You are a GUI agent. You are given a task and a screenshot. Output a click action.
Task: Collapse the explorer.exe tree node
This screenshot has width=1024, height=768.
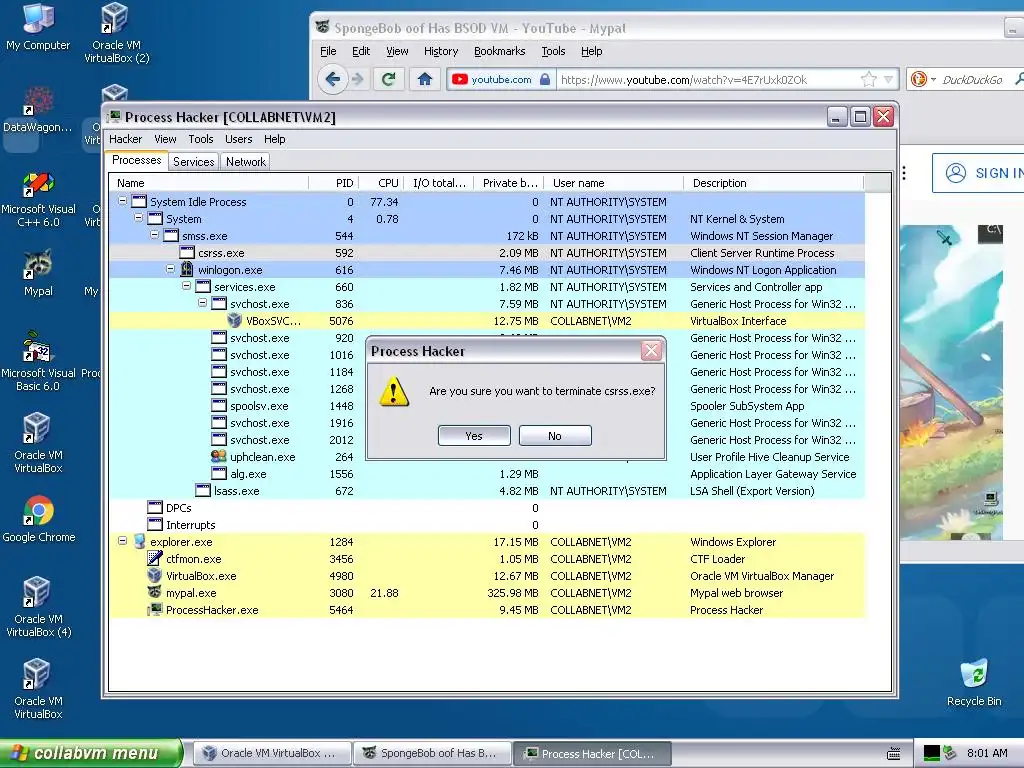click(122, 541)
